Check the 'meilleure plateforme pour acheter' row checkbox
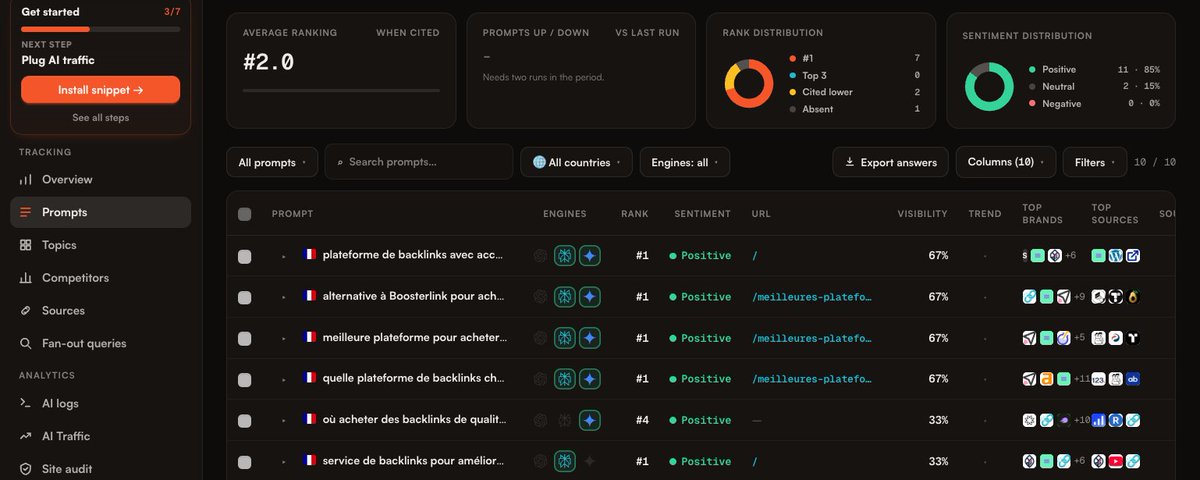This screenshot has height=480, width=1200. pyautogui.click(x=245, y=338)
